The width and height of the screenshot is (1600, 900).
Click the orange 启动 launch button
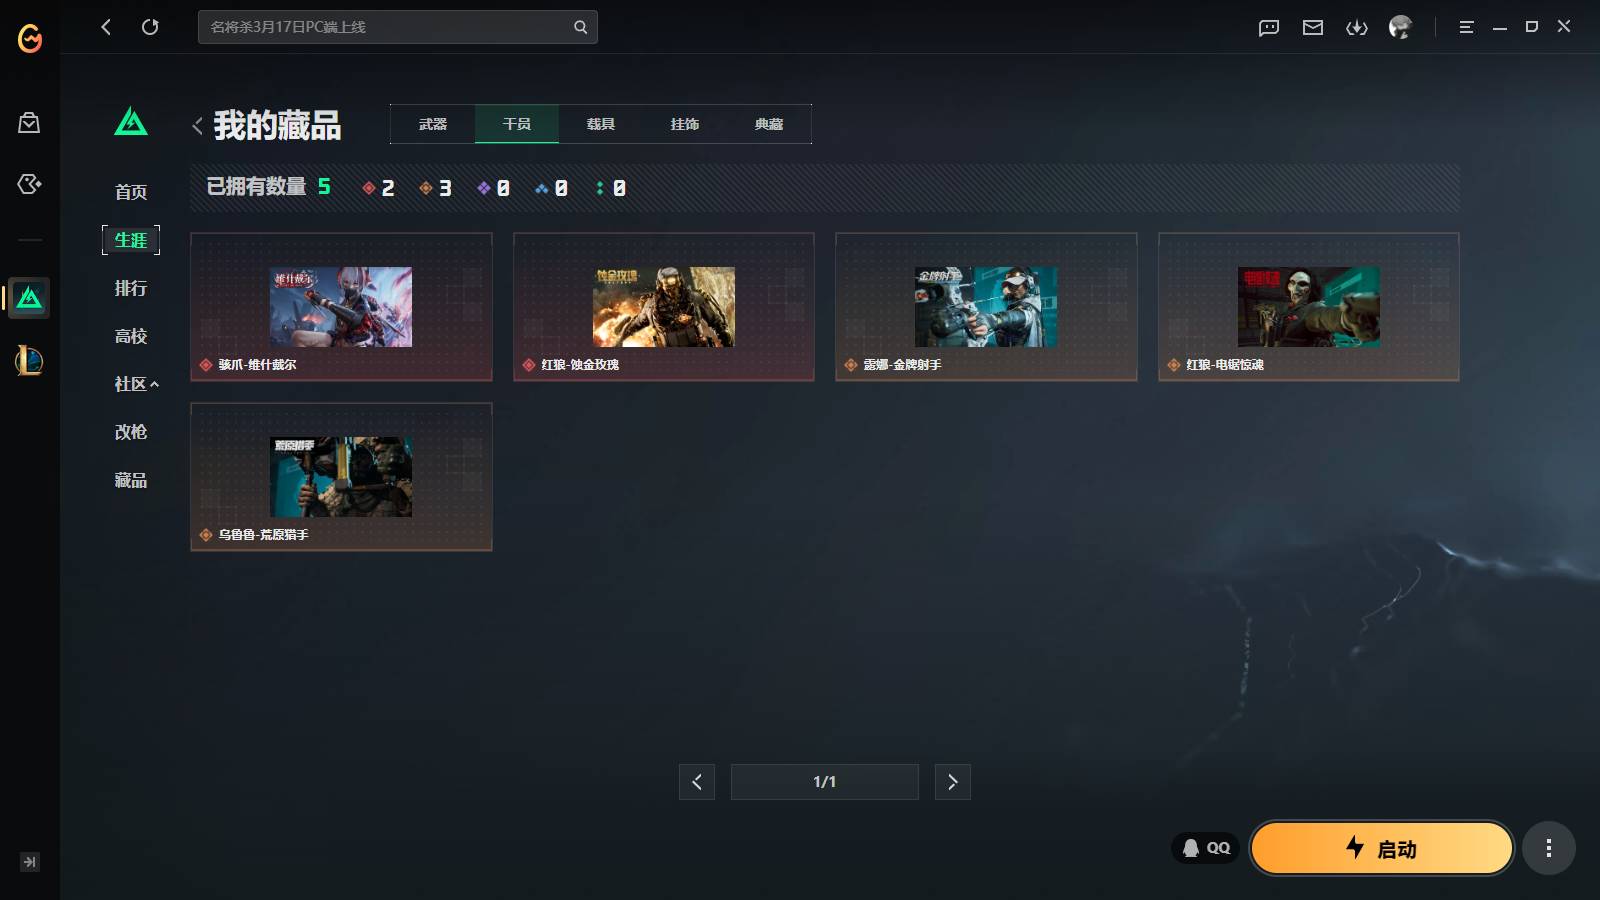tap(1382, 848)
